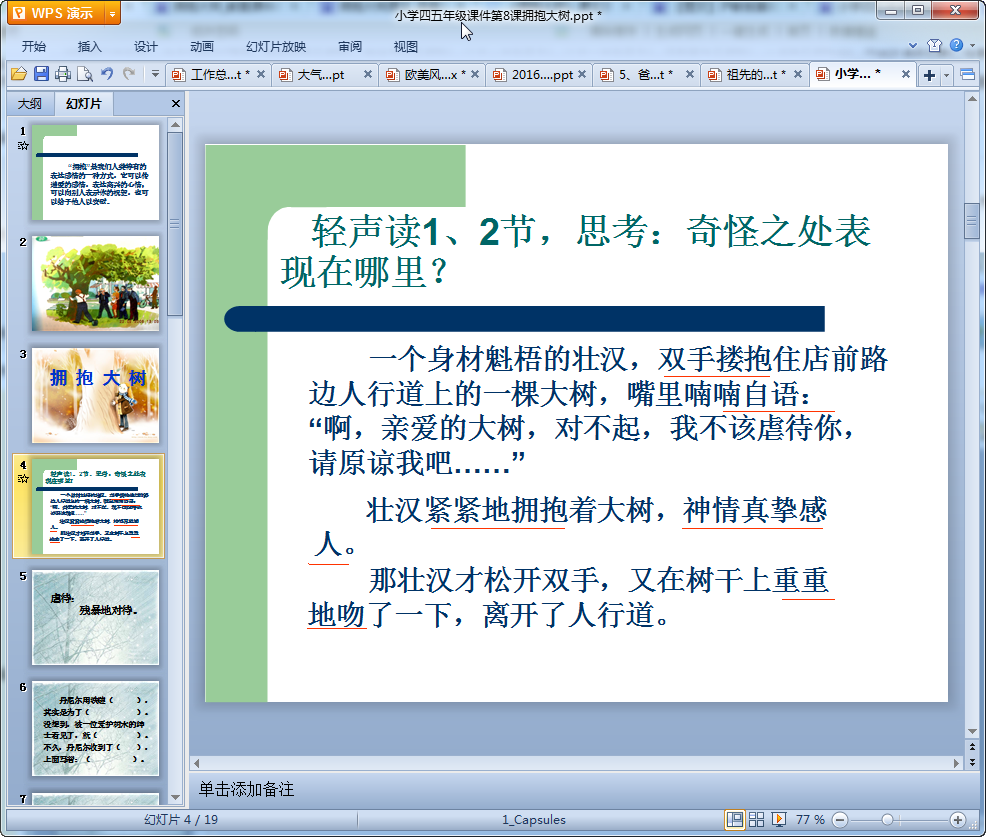Open the WPS 演示 application menu button
Viewport: 986px width, 837px height.
point(57,13)
